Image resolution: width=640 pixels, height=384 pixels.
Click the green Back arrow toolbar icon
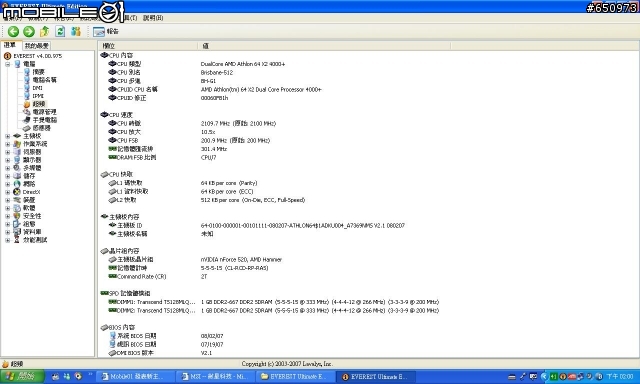pyautogui.click(x=13, y=31)
